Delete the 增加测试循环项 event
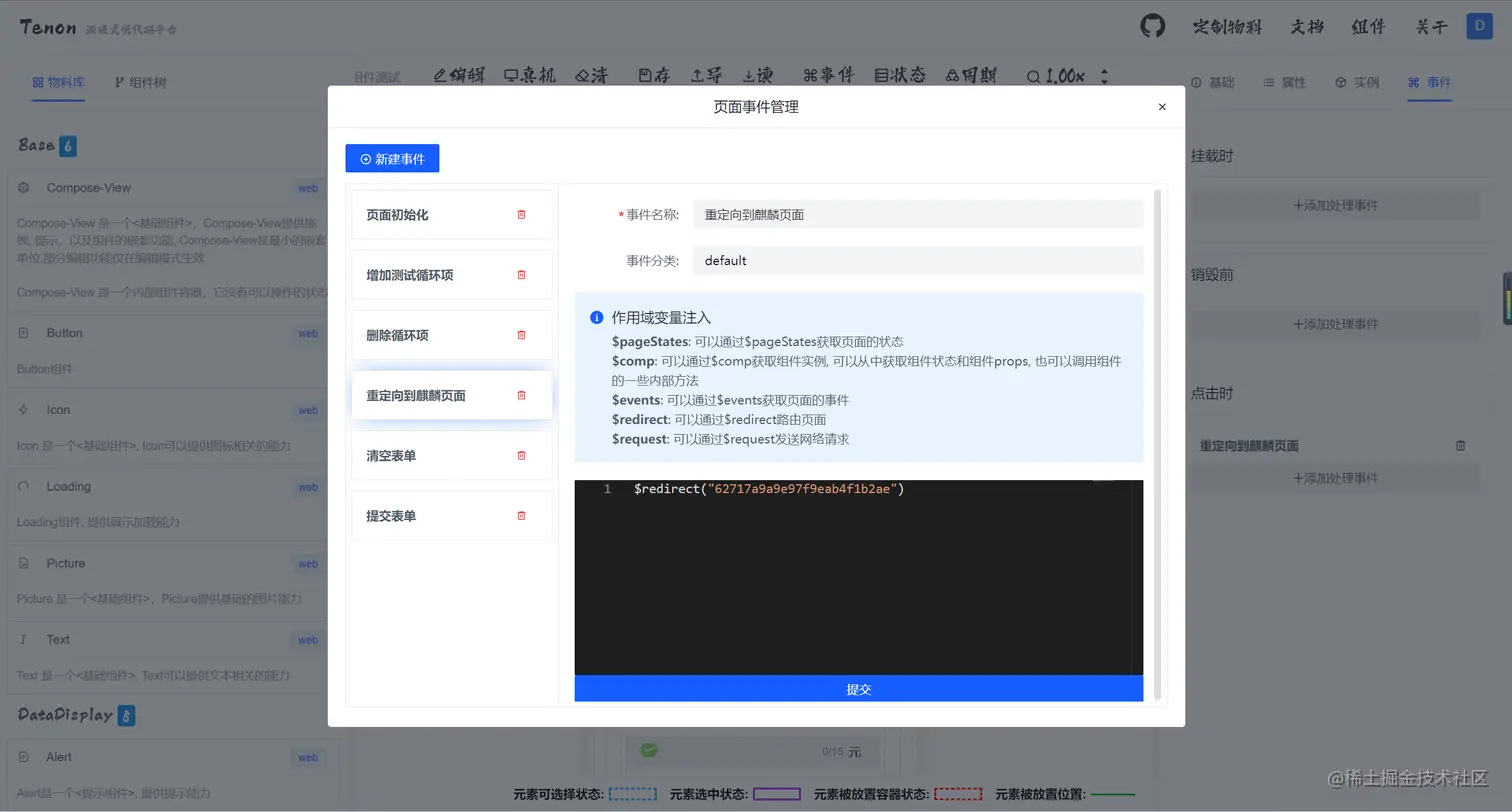The height and width of the screenshot is (812, 1512). pos(521,275)
